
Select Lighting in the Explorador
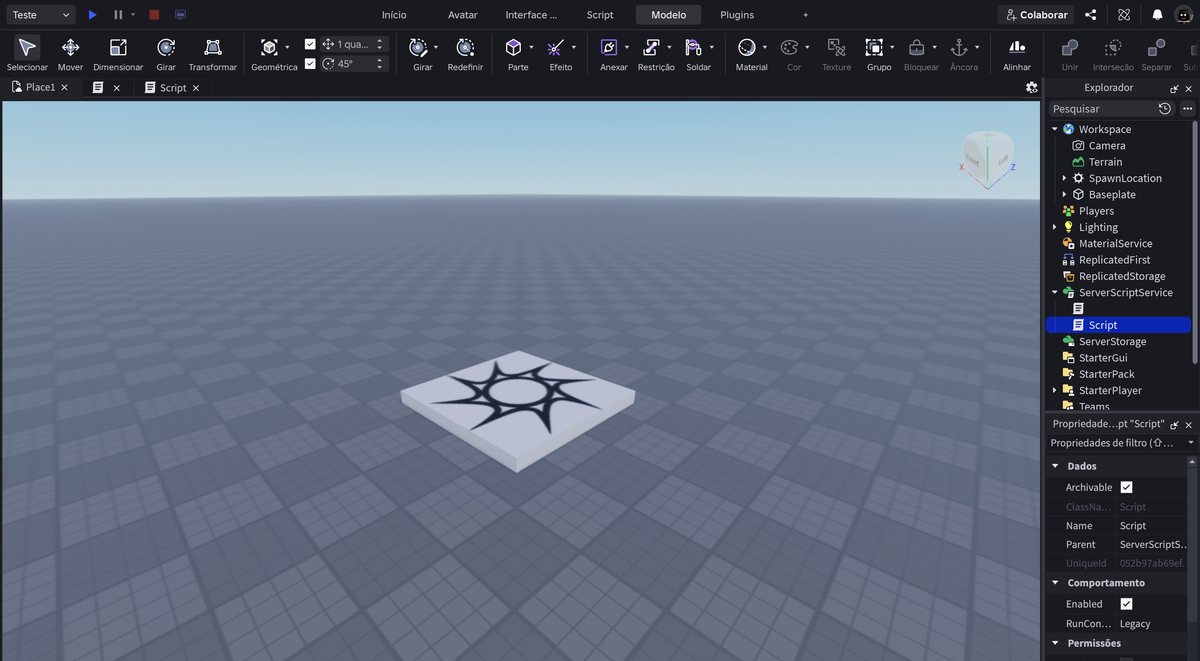[x=1098, y=227]
